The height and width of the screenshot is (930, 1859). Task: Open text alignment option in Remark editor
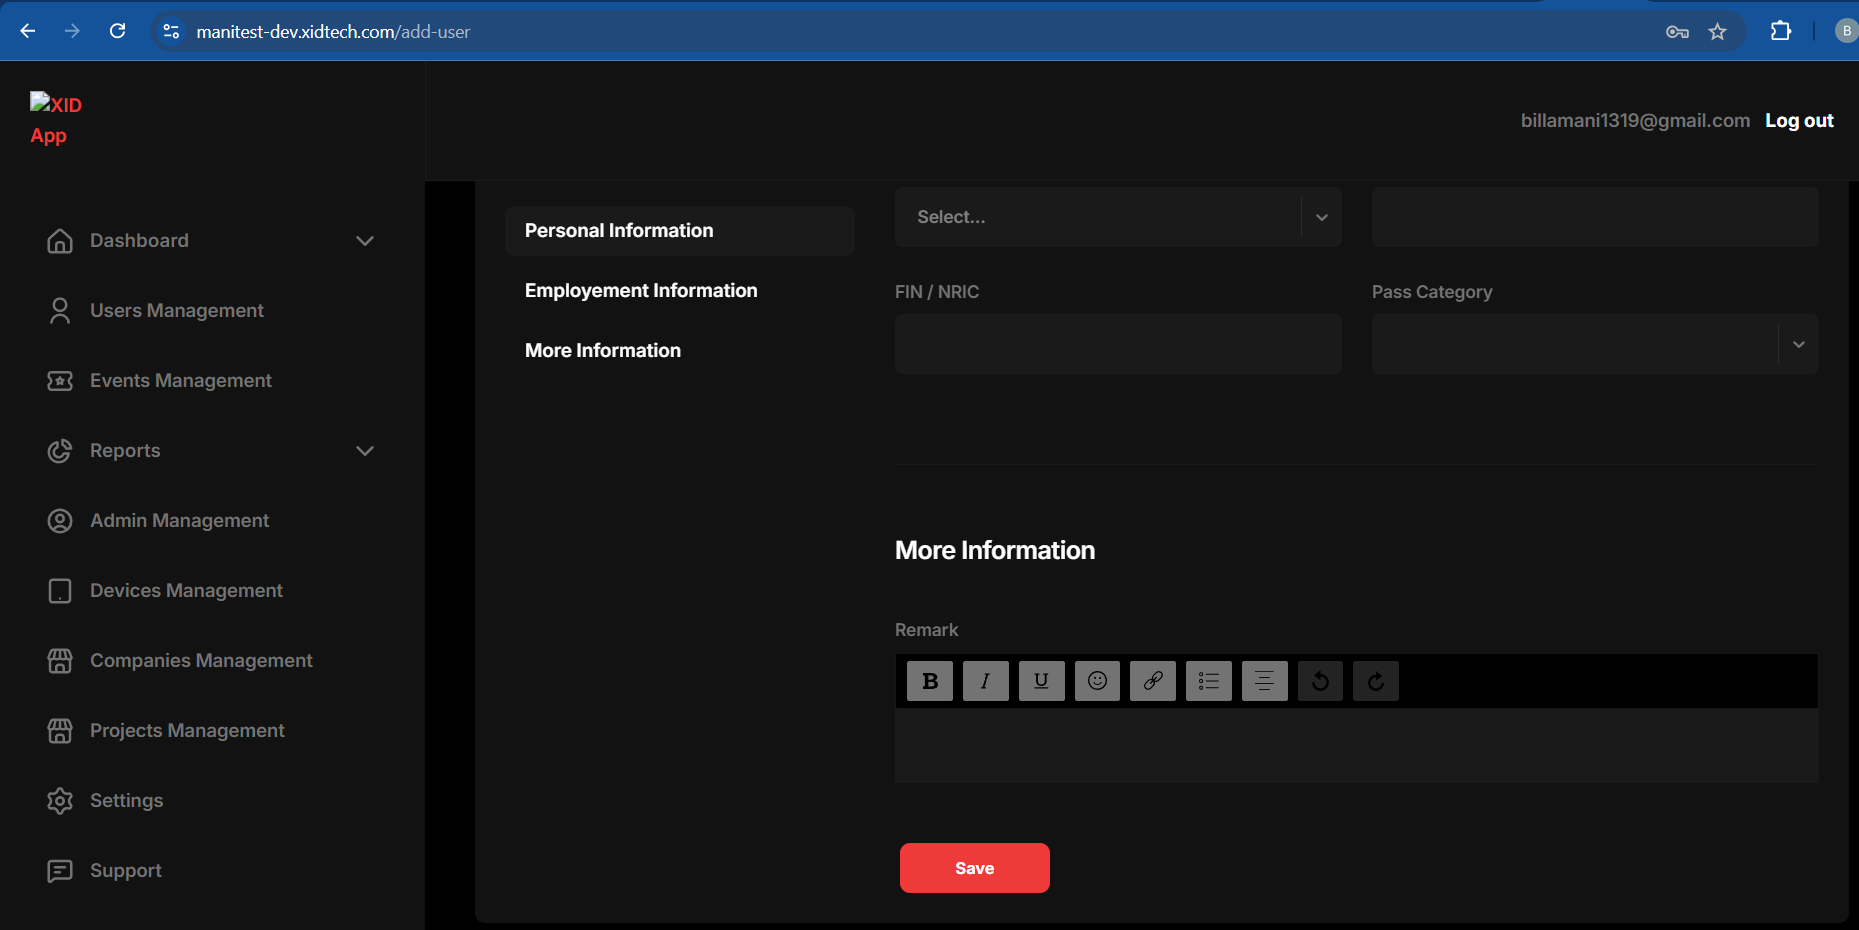1264,681
